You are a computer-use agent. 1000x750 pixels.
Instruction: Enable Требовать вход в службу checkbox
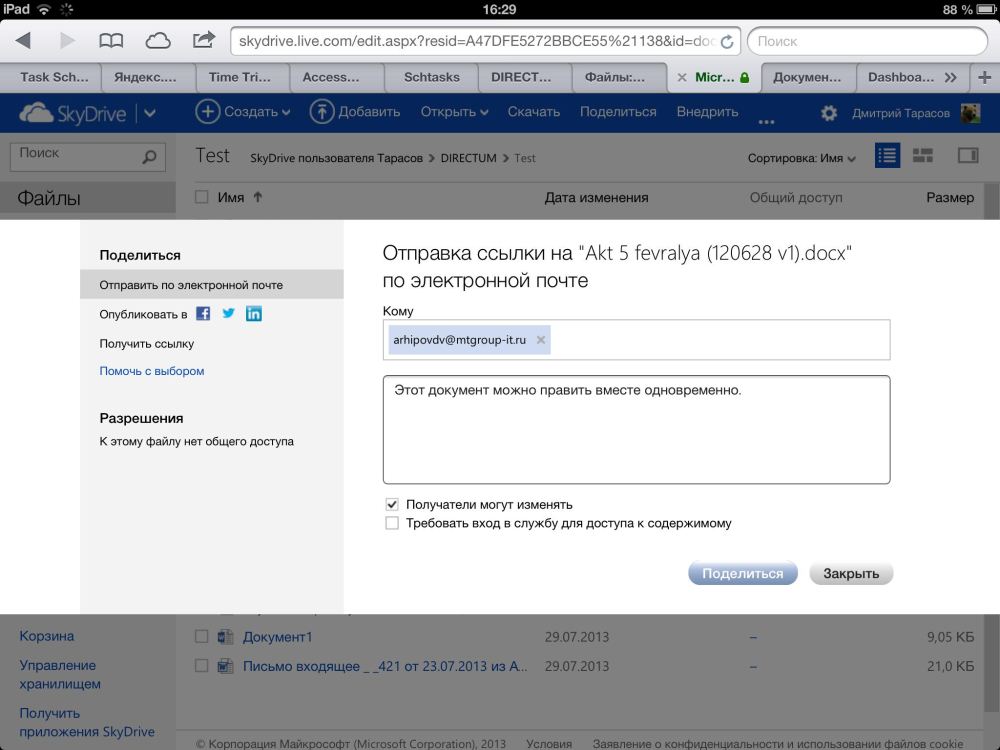pyautogui.click(x=392, y=523)
